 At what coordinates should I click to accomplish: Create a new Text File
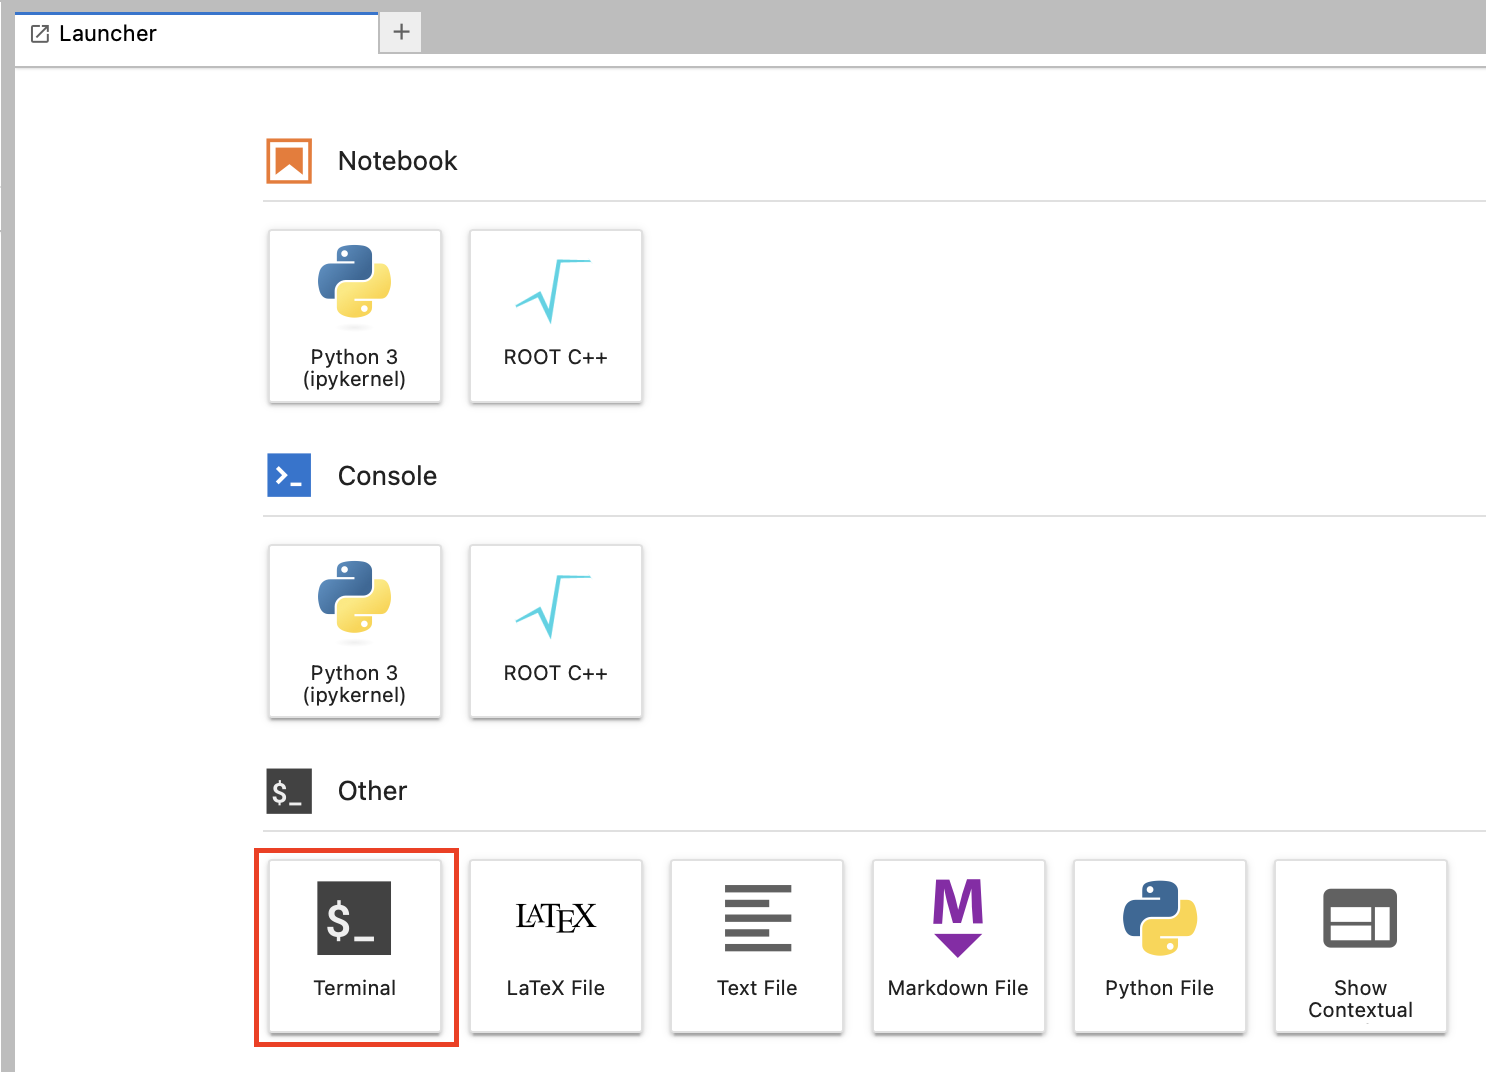coord(757,946)
